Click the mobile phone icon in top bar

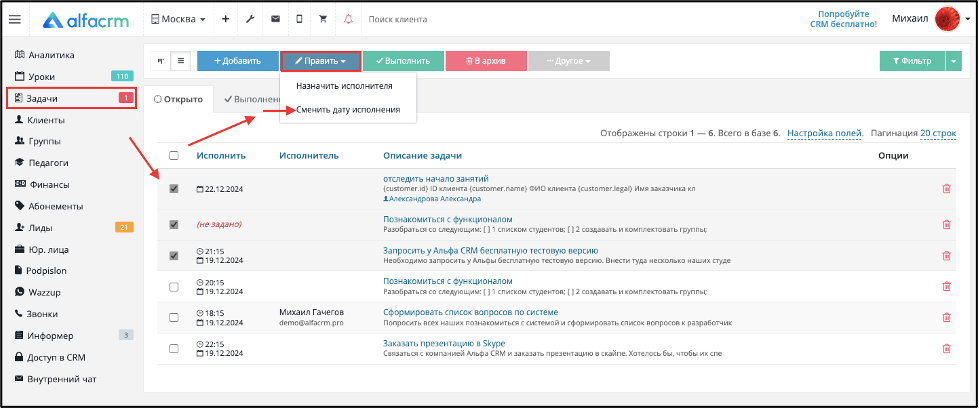click(x=299, y=19)
